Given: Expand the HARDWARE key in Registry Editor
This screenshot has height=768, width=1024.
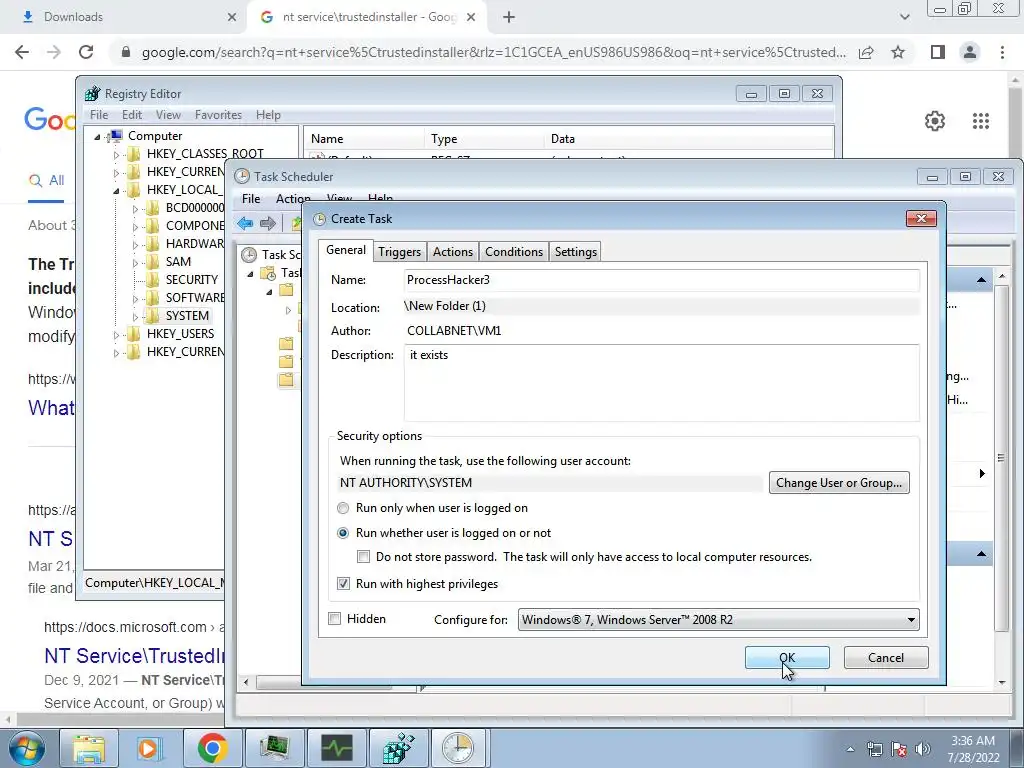Looking at the screenshot, I should pyautogui.click(x=135, y=245).
